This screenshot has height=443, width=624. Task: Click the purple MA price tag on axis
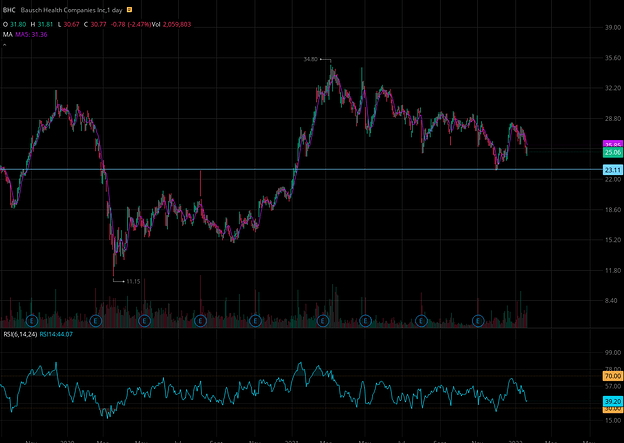[x=613, y=144]
